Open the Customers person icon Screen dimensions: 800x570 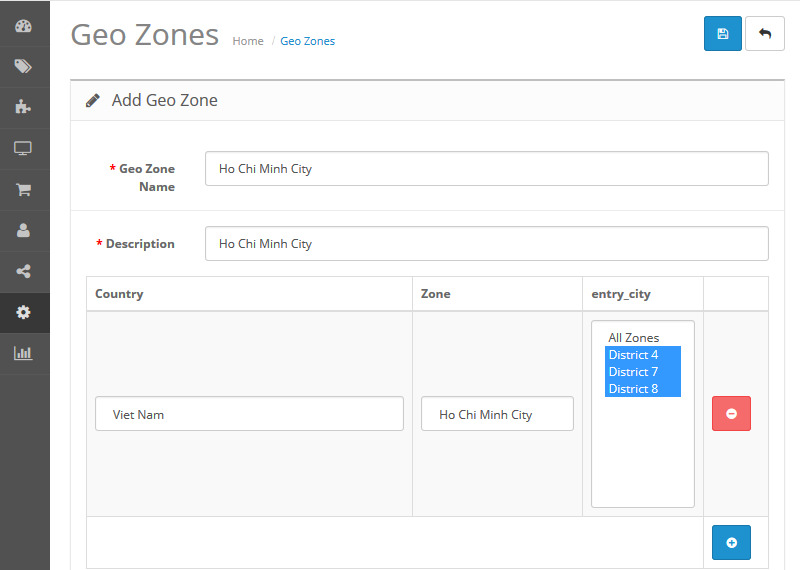click(23, 230)
